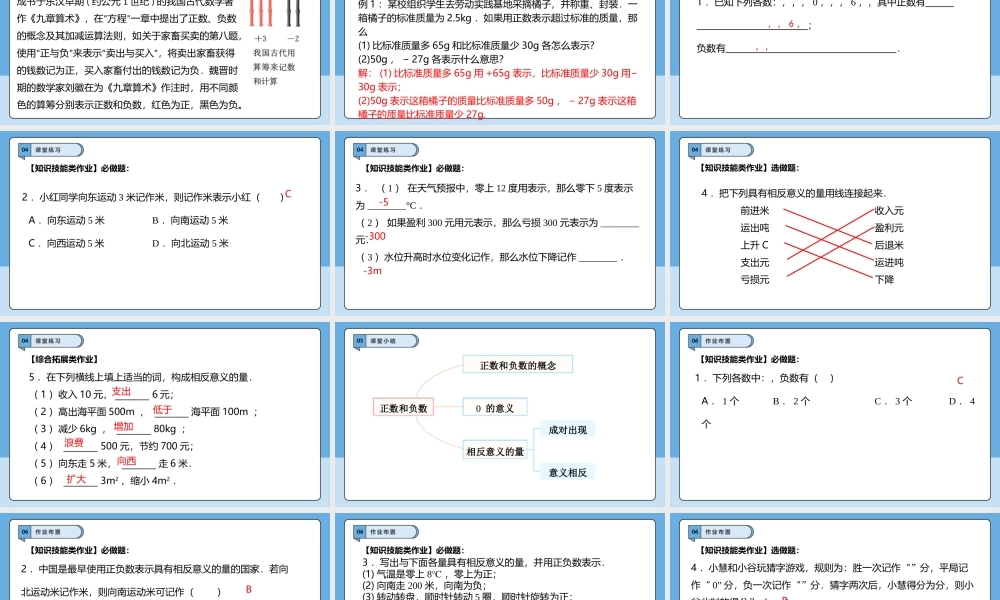Click the matching item 后退米
The image size is (1000, 600).
coord(889,245)
